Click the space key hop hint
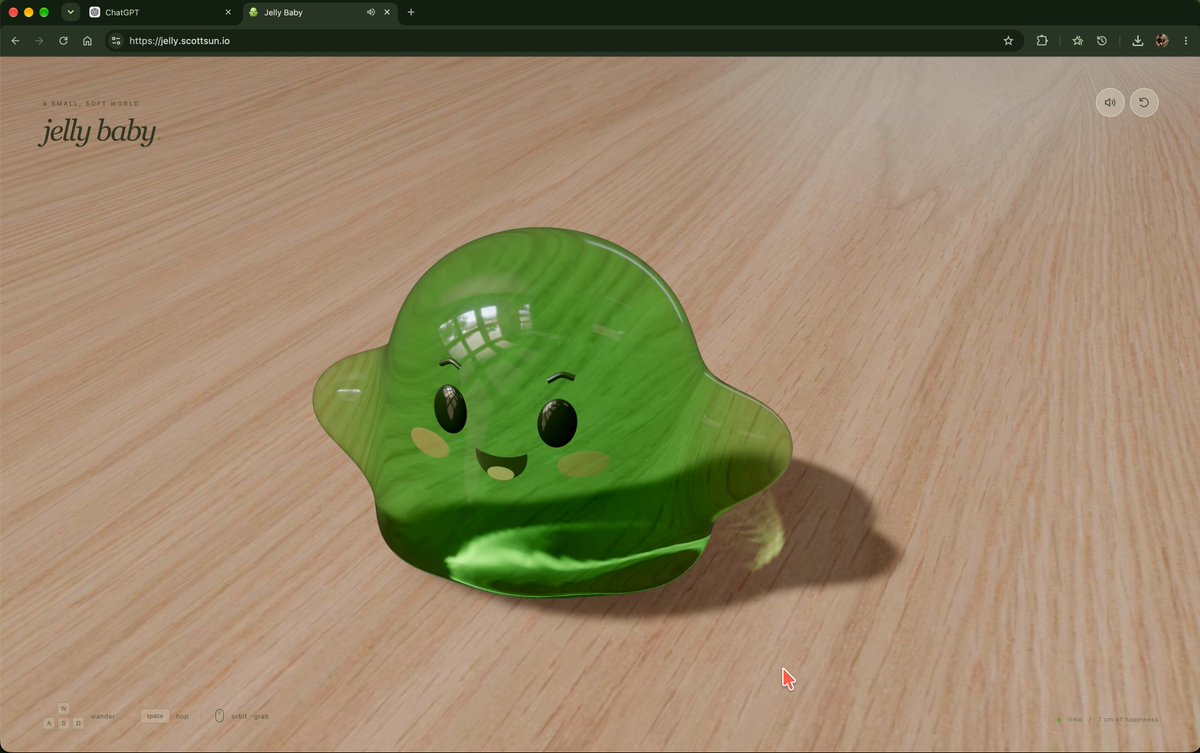 [155, 716]
